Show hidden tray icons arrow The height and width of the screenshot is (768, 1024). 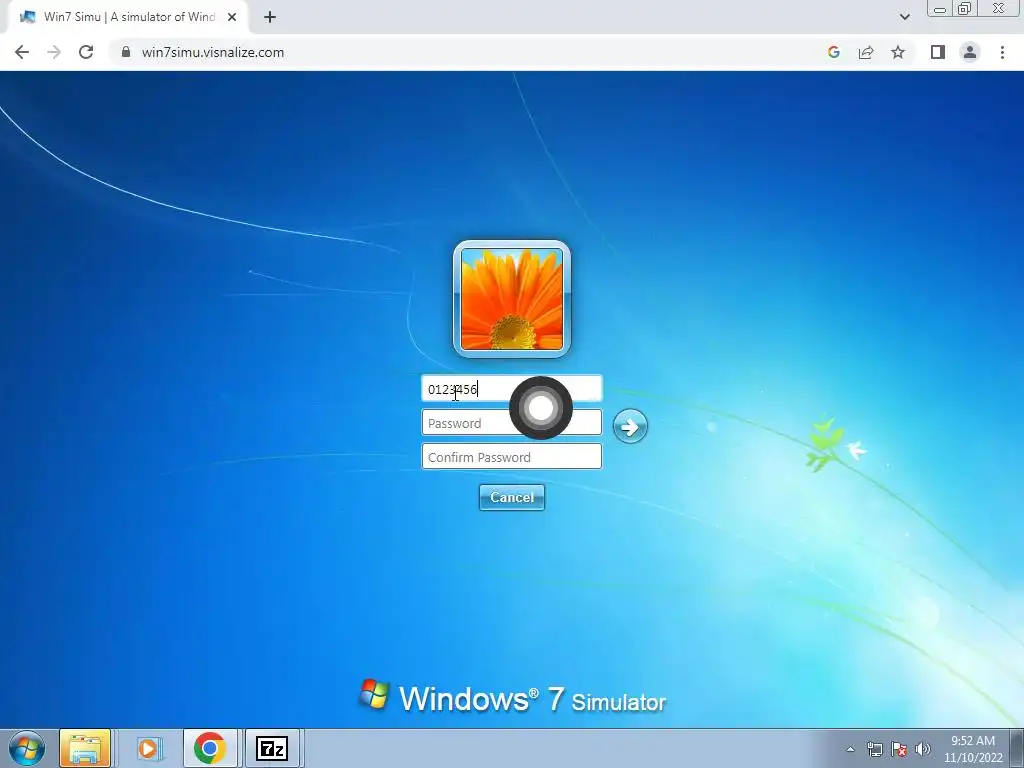coord(850,749)
